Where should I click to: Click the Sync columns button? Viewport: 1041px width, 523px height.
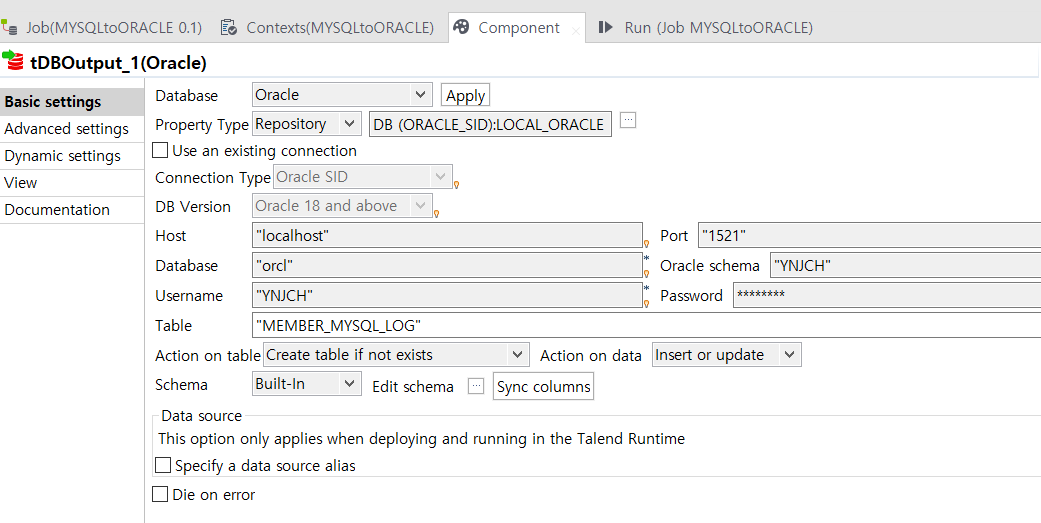click(544, 387)
